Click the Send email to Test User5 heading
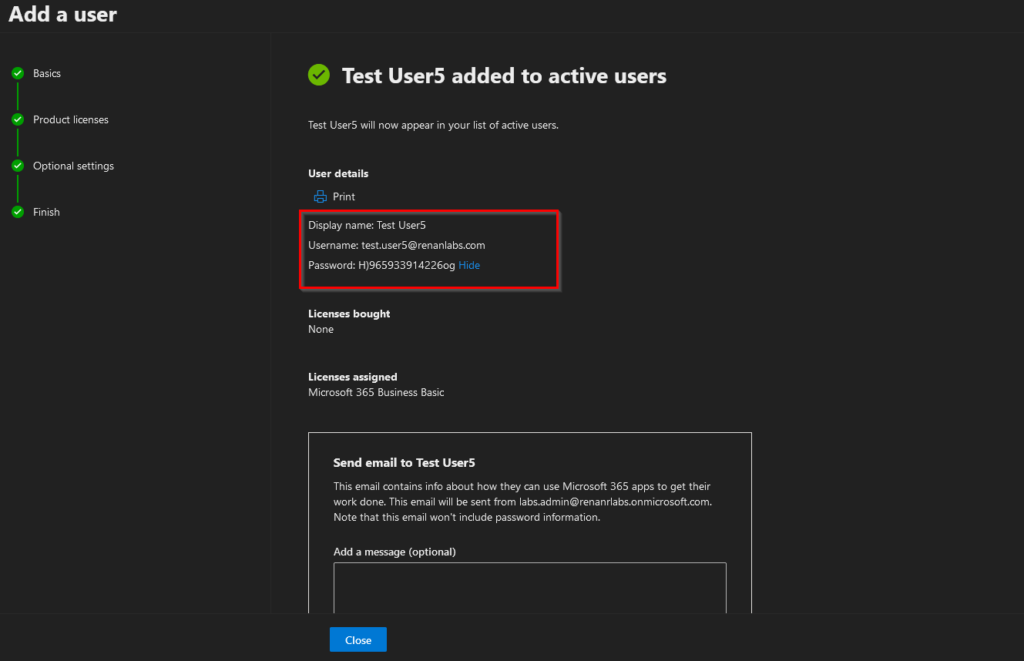The height and width of the screenshot is (661, 1024). coord(404,462)
